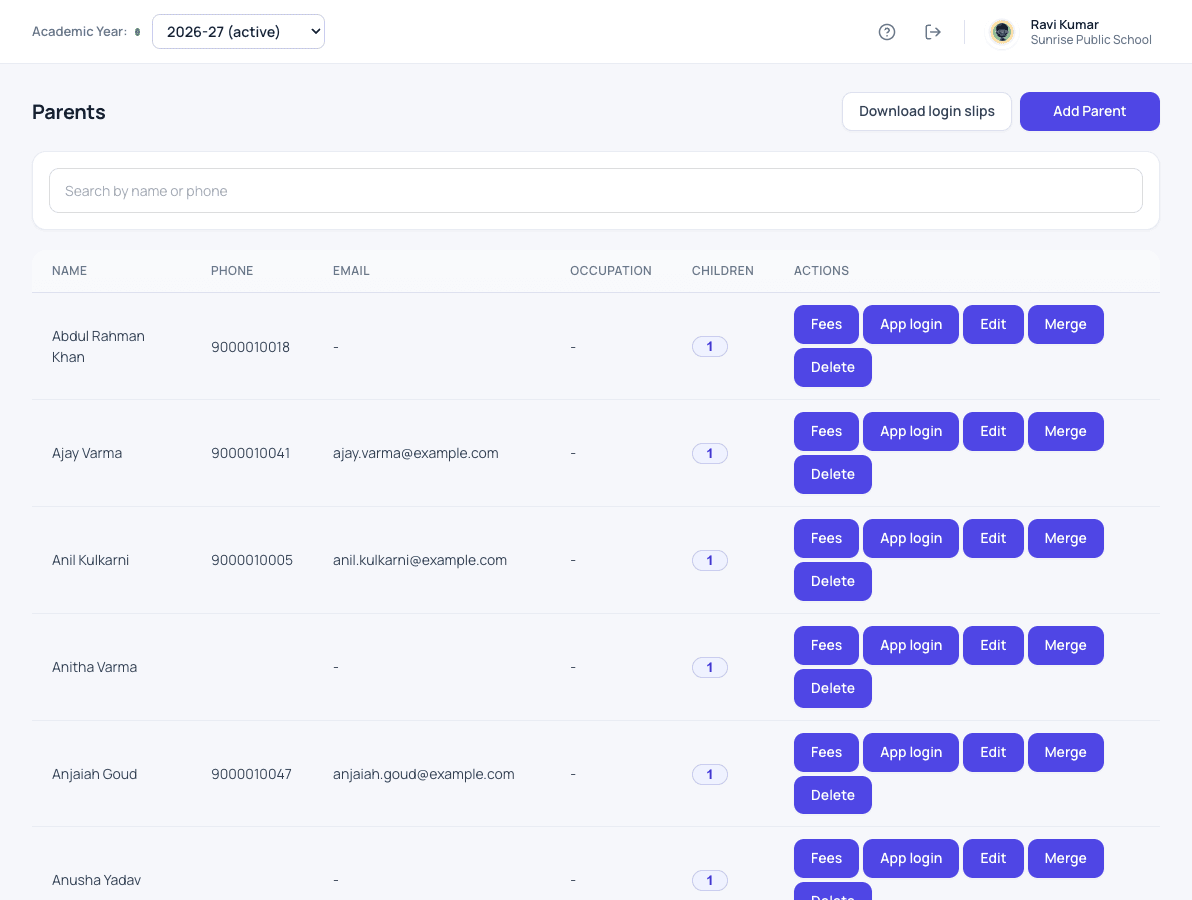
Task: Click the Add Parent button
Action: [1089, 112]
